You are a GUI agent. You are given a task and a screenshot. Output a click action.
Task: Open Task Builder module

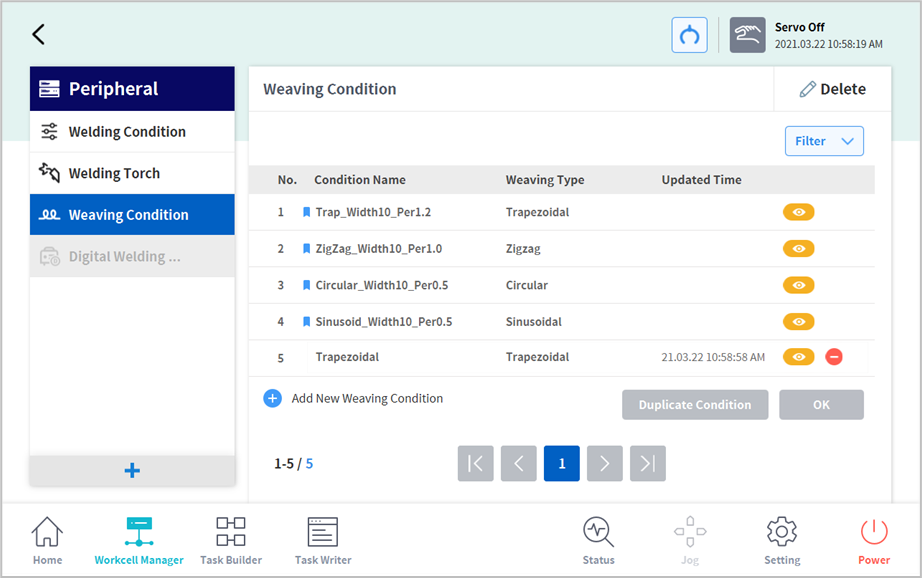(x=231, y=541)
